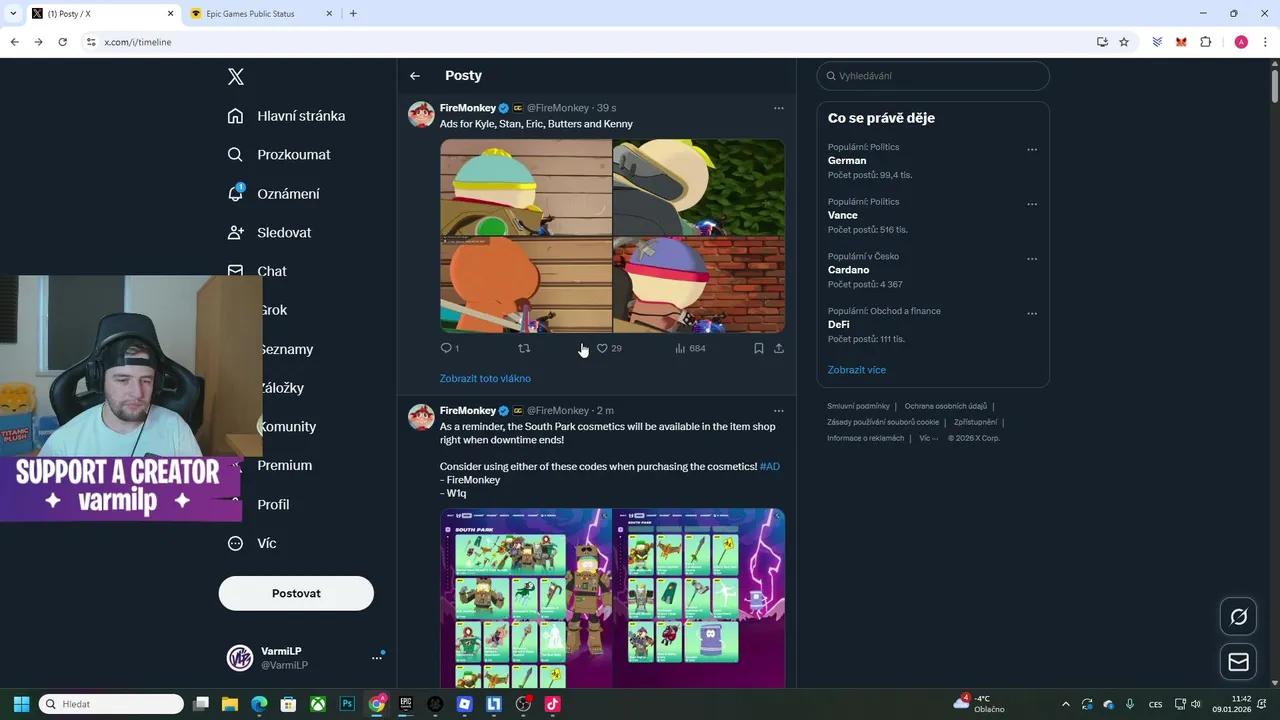Screen dimensions: 1280x720
Task: Open Hlavní stránka home page
Action: [x=286, y=116]
